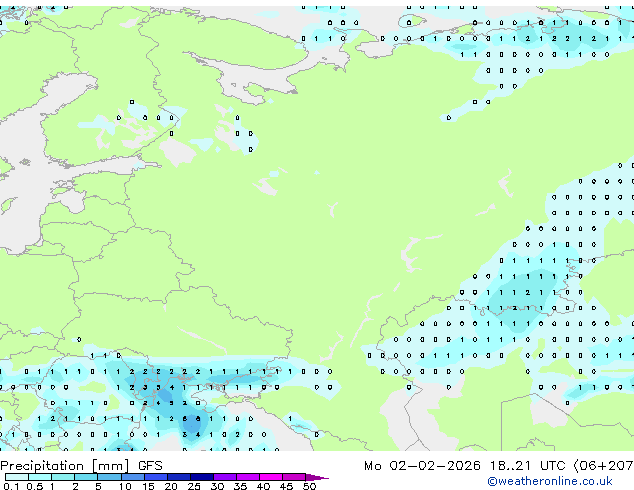Click the 'Mo 02-02-2026' date text
Screen dimensions: 634x490
[x=422, y=466]
